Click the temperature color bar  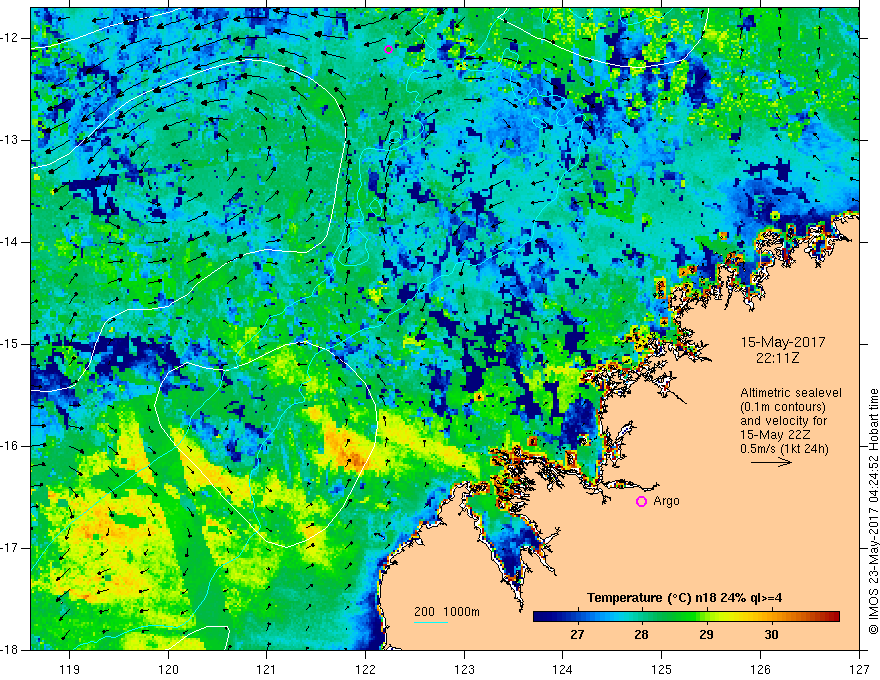coord(686,617)
